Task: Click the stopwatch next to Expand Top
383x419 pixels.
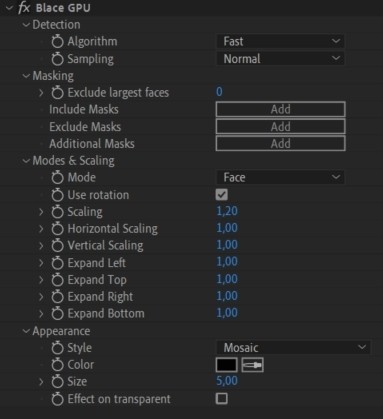Action: tap(57, 280)
